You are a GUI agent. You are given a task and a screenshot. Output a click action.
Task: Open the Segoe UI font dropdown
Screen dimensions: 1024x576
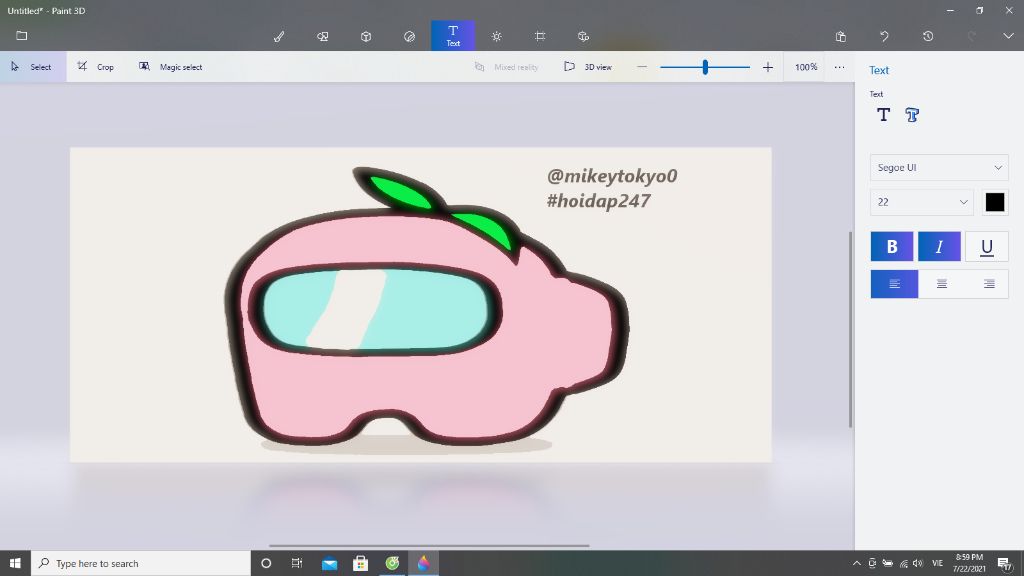939,168
